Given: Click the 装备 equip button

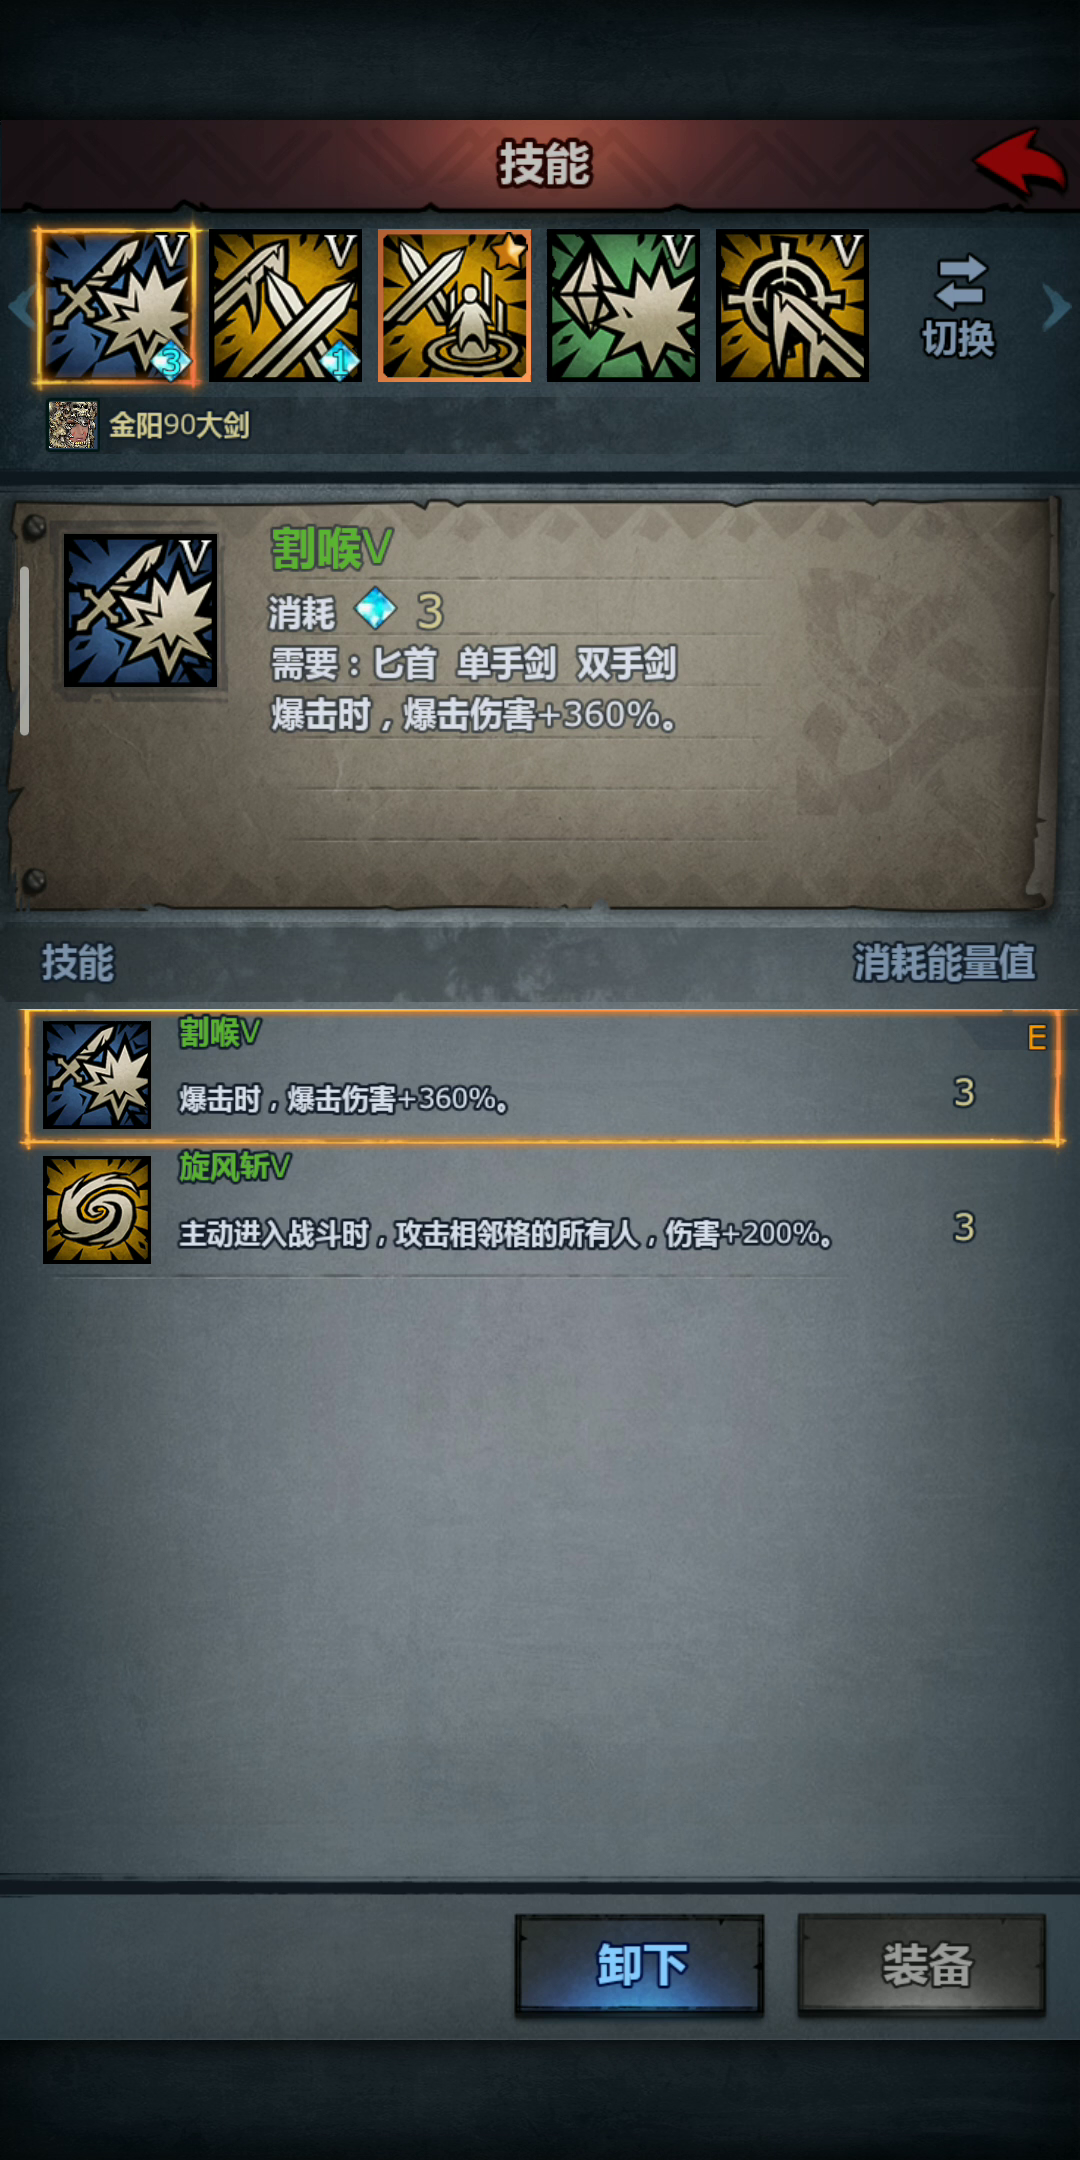Looking at the screenshot, I should 922,1965.
